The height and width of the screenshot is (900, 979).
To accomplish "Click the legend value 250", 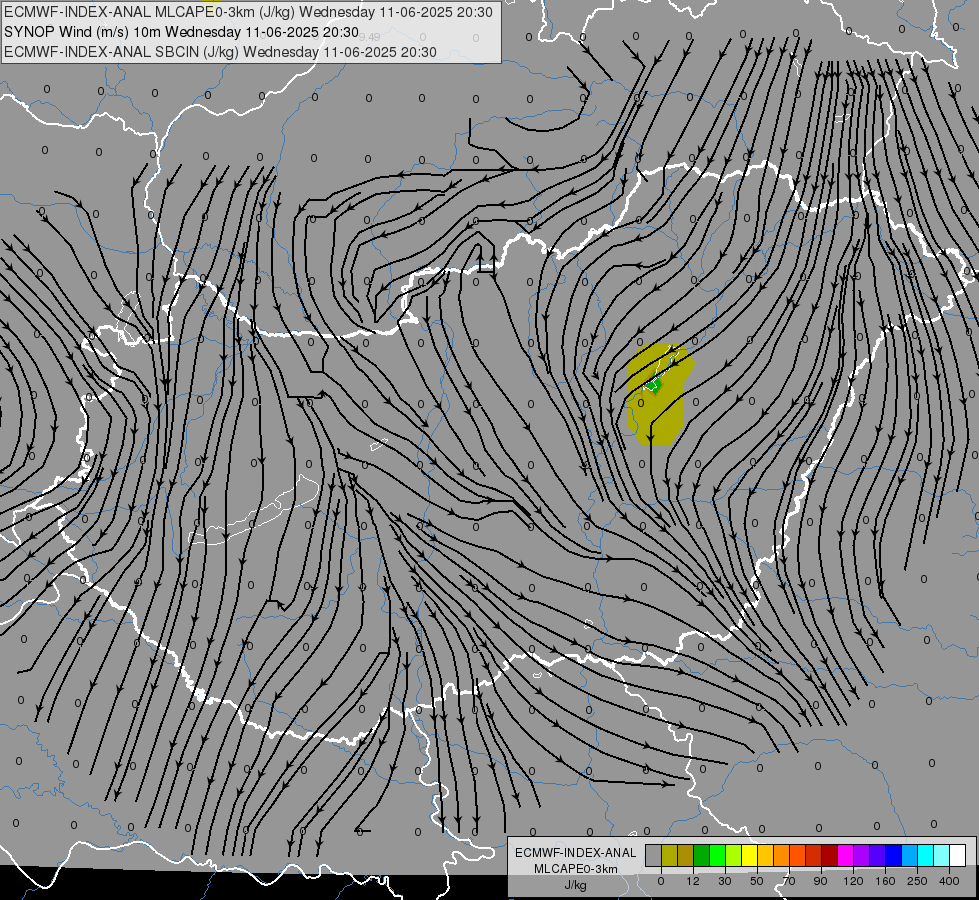I will pyautogui.click(x=917, y=881).
